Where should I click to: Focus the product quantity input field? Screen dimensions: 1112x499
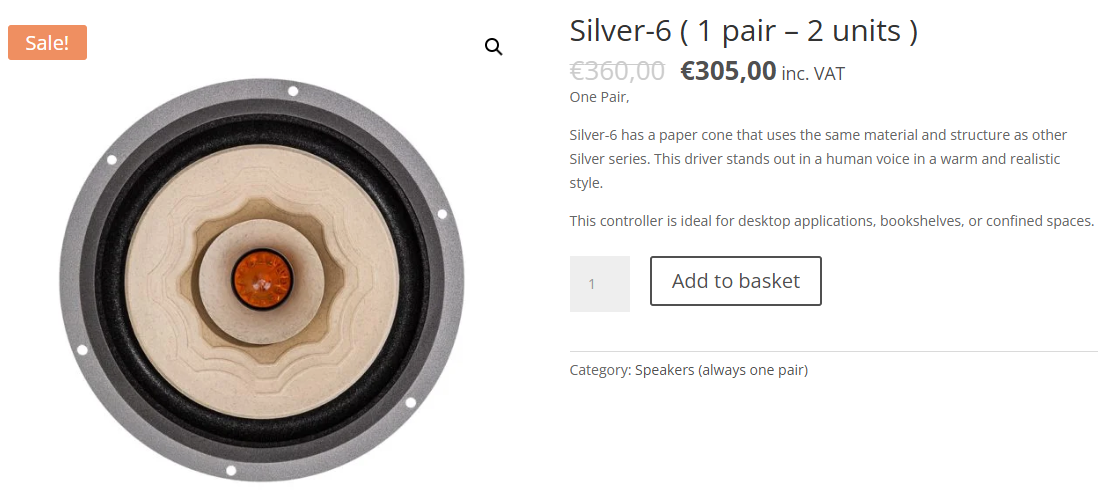[x=599, y=284]
